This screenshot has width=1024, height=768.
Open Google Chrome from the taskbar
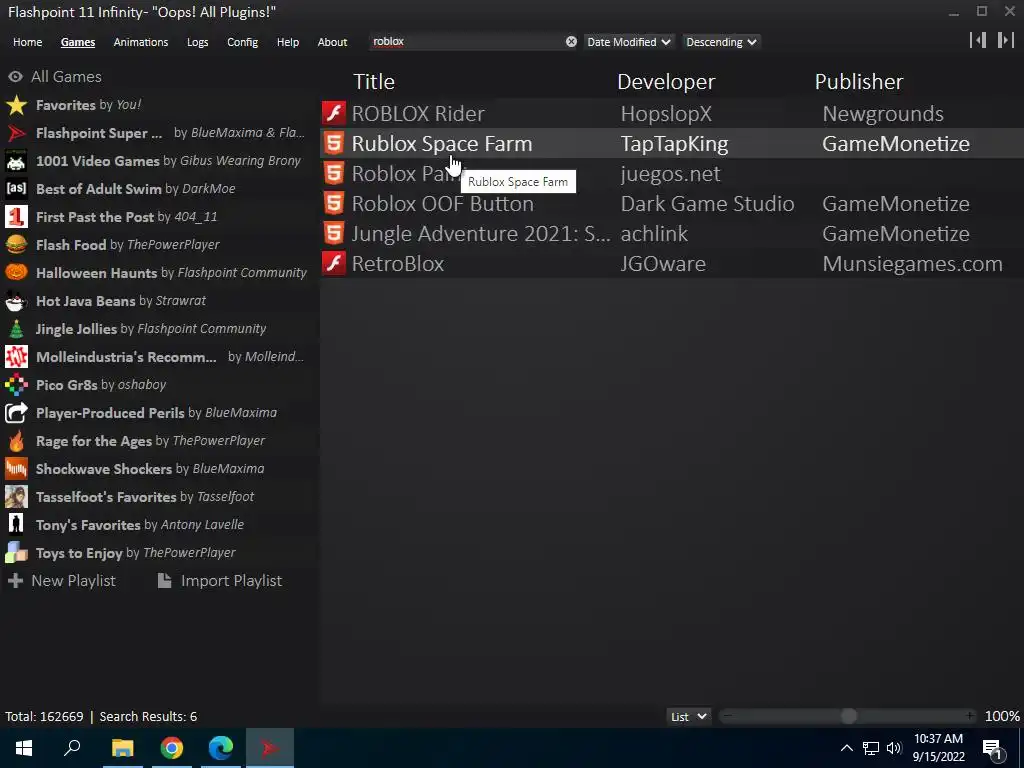[172, 748]
